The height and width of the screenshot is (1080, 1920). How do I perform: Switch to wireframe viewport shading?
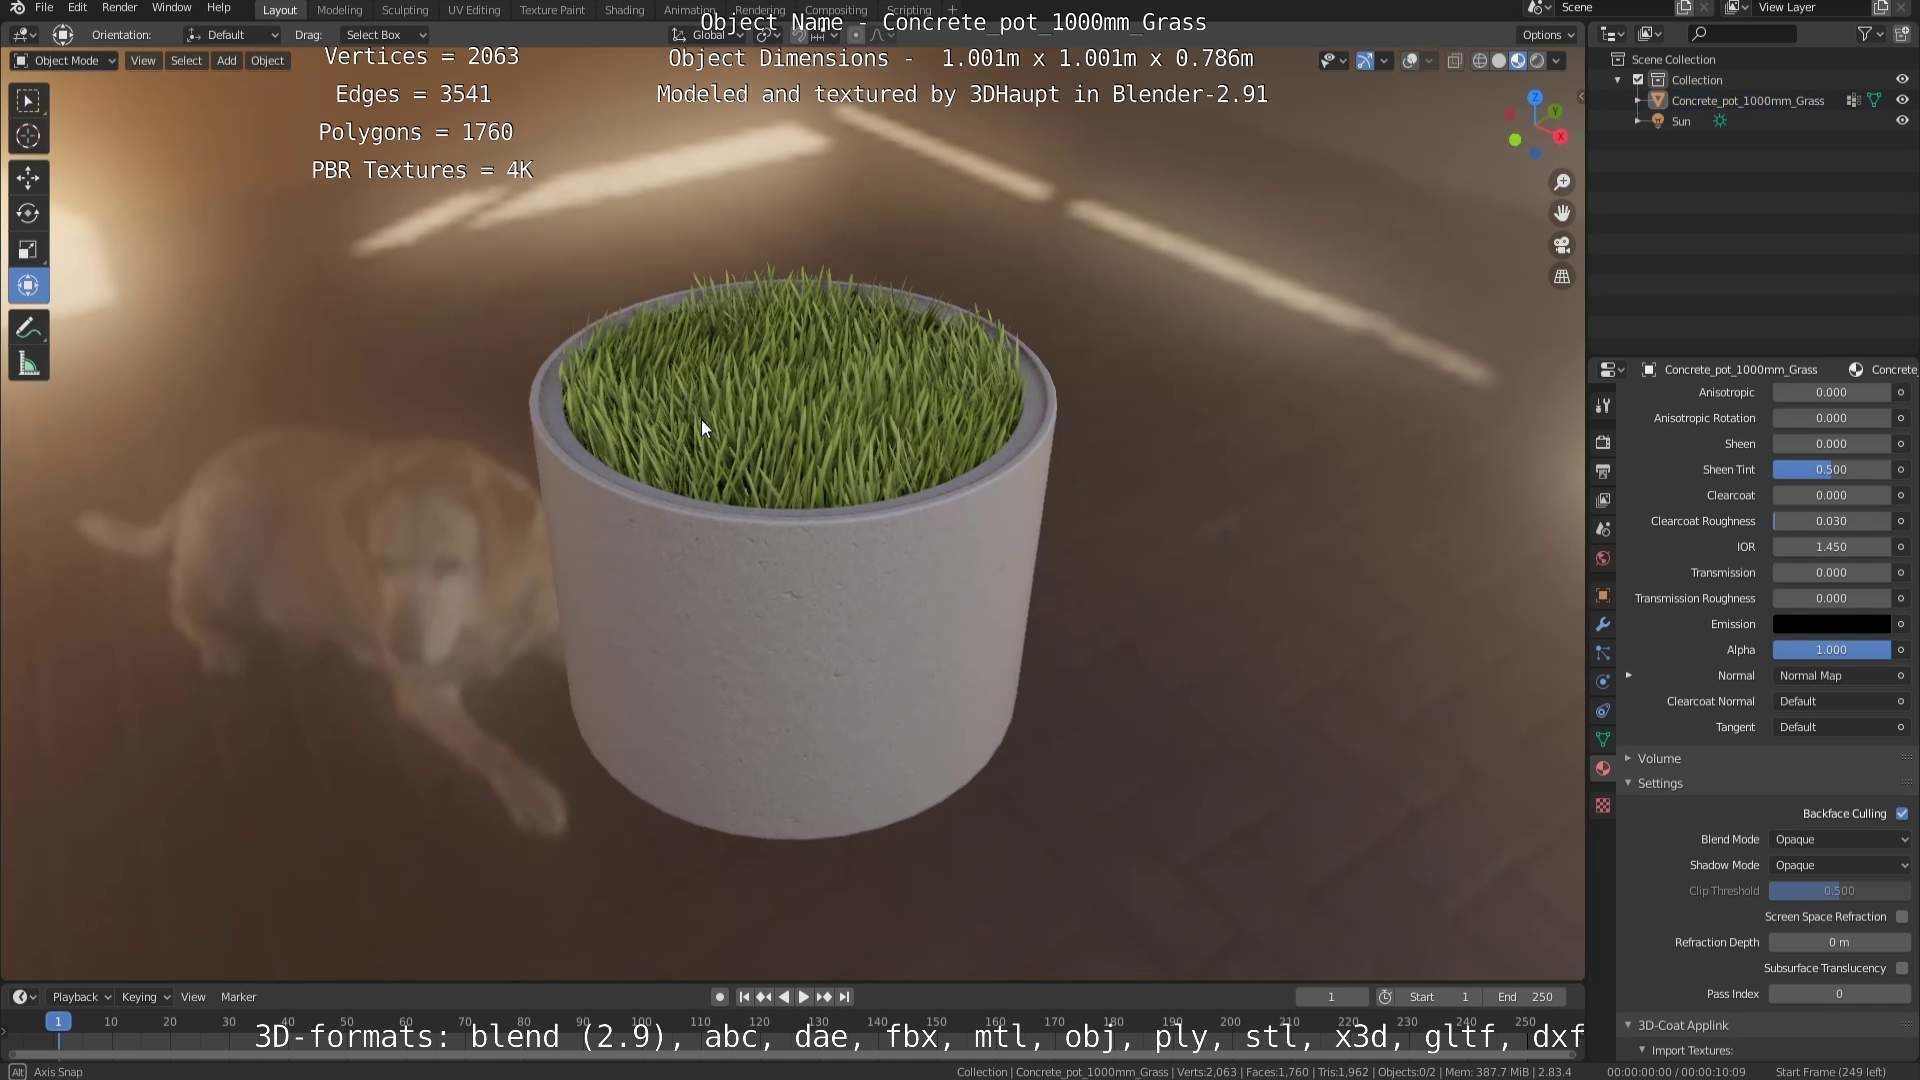click(1479, 61)
